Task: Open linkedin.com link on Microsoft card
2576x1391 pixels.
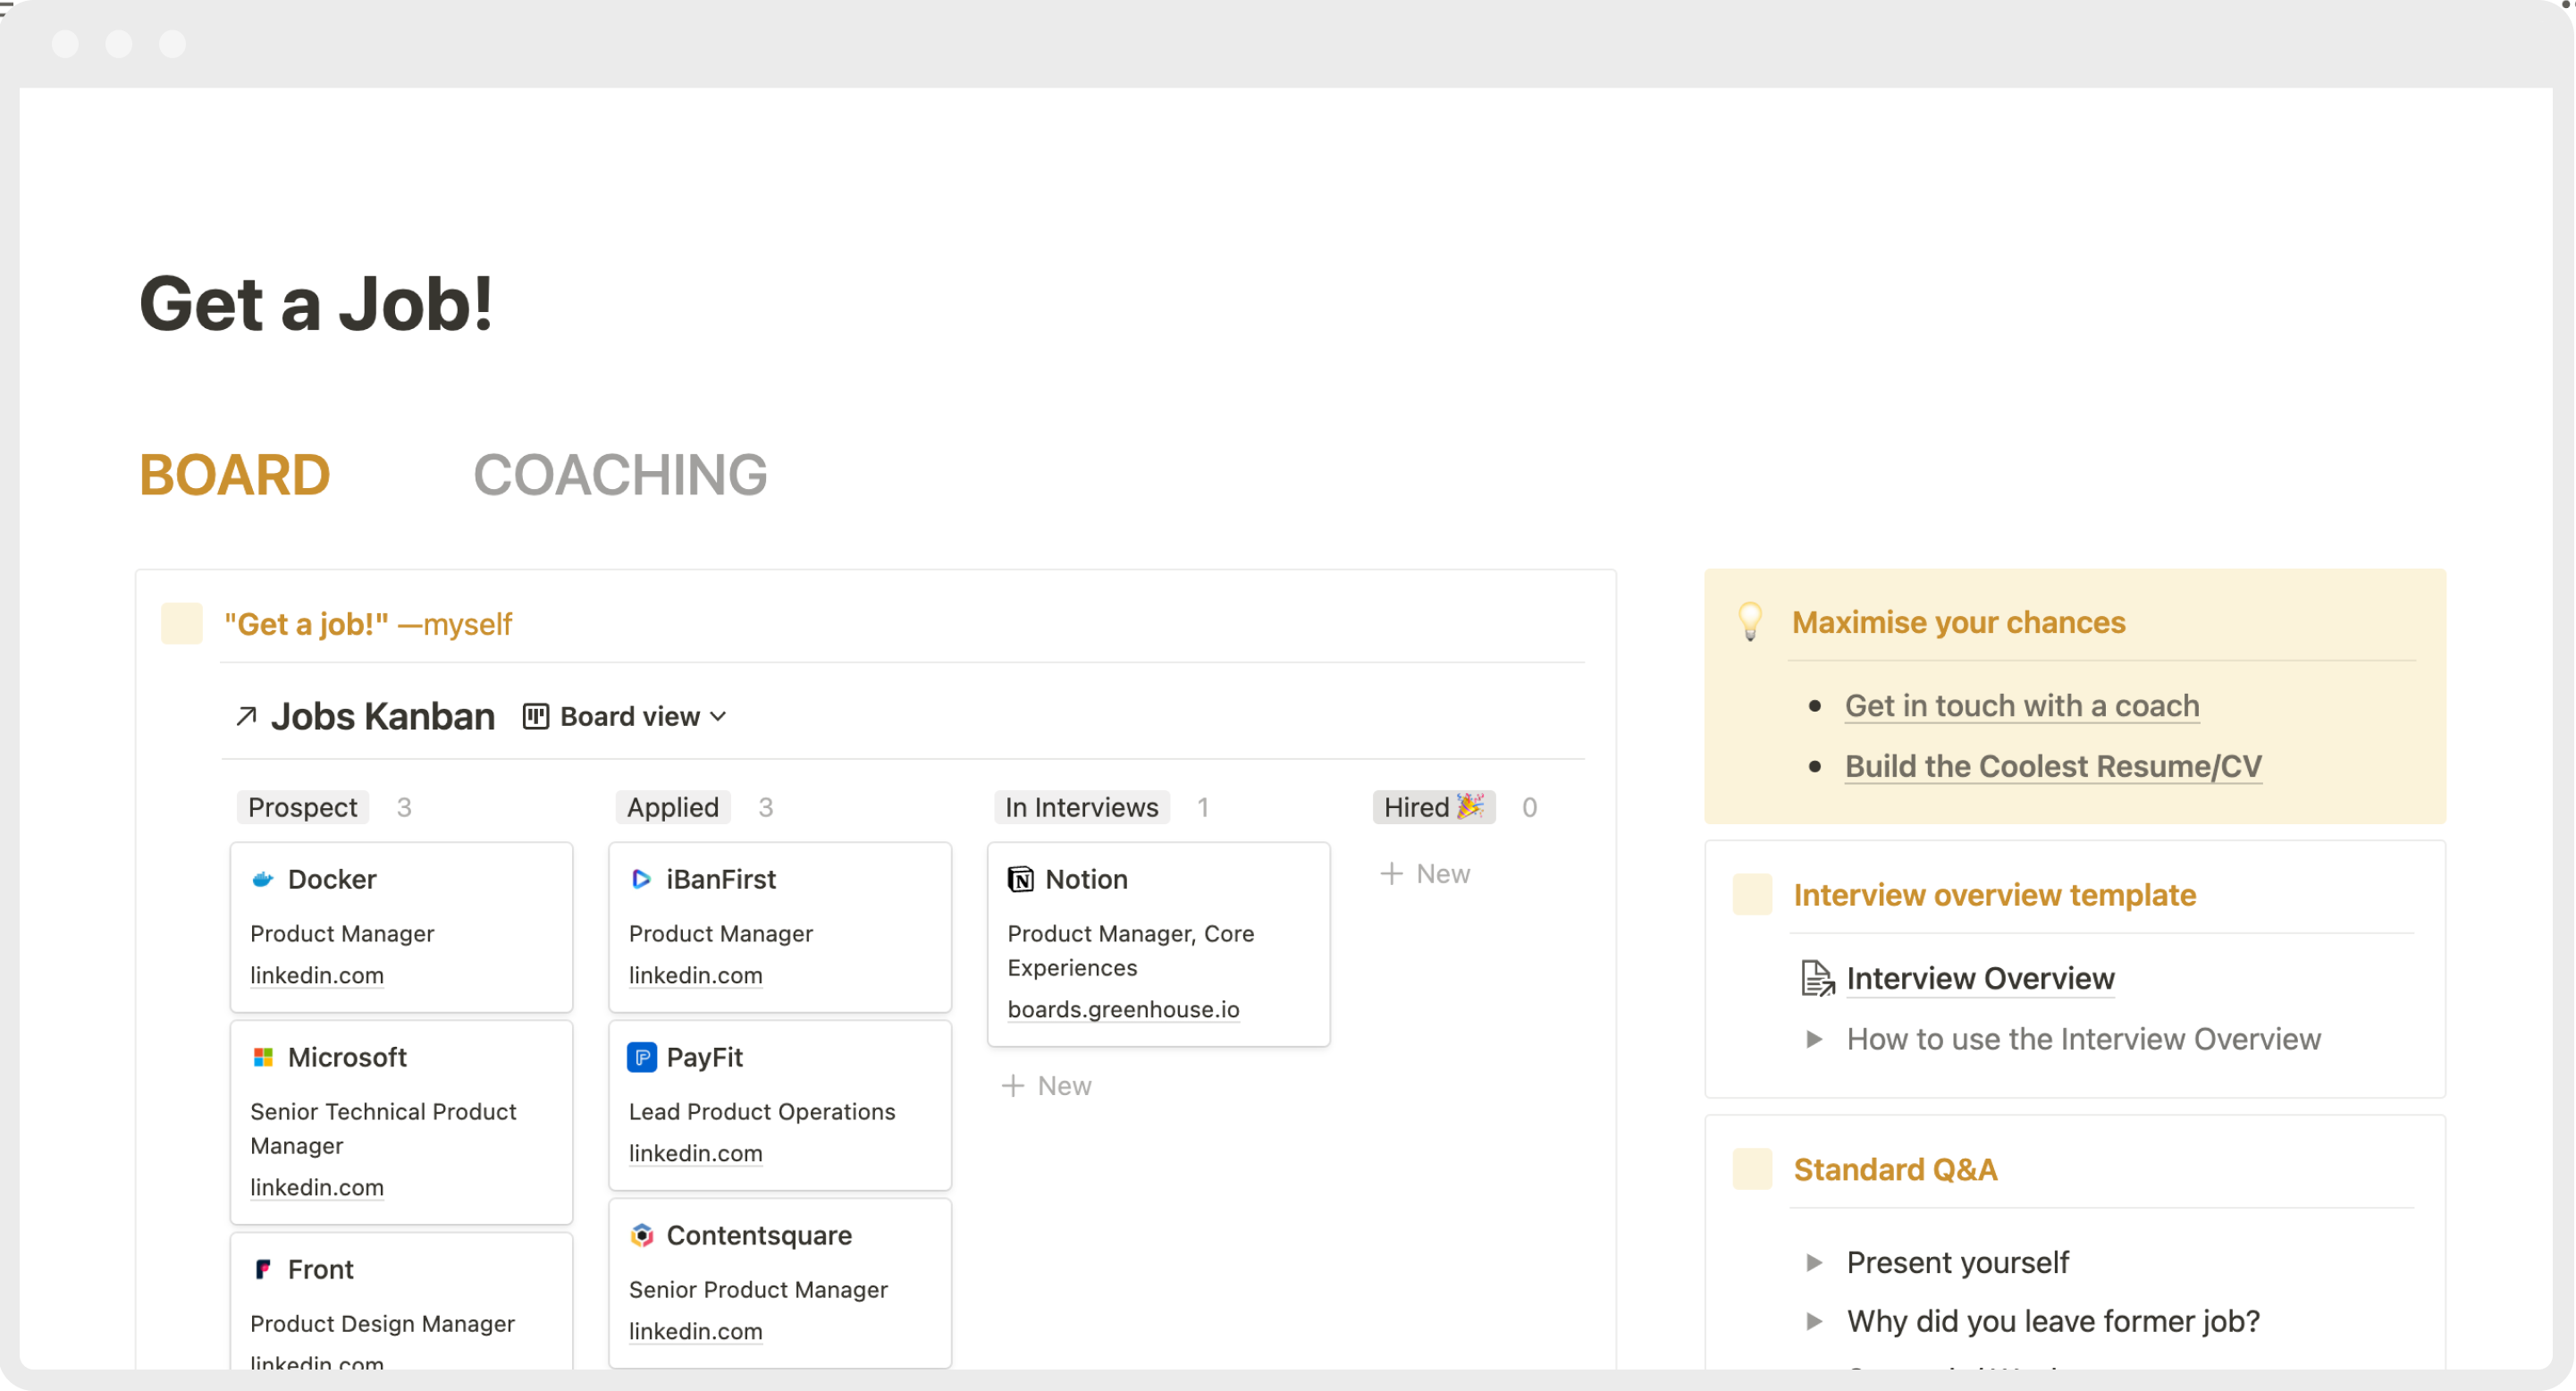Action: (x=317, y=1187)
